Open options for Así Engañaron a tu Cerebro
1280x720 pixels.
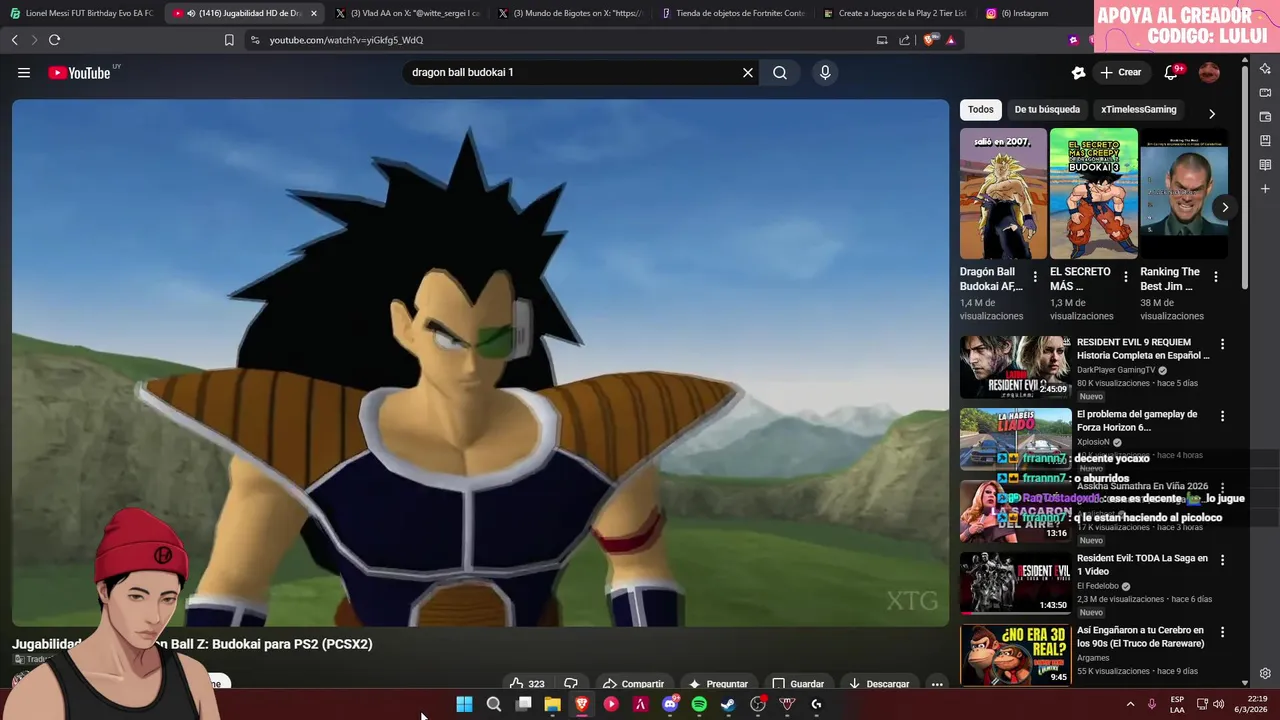tap(1222, 632)
